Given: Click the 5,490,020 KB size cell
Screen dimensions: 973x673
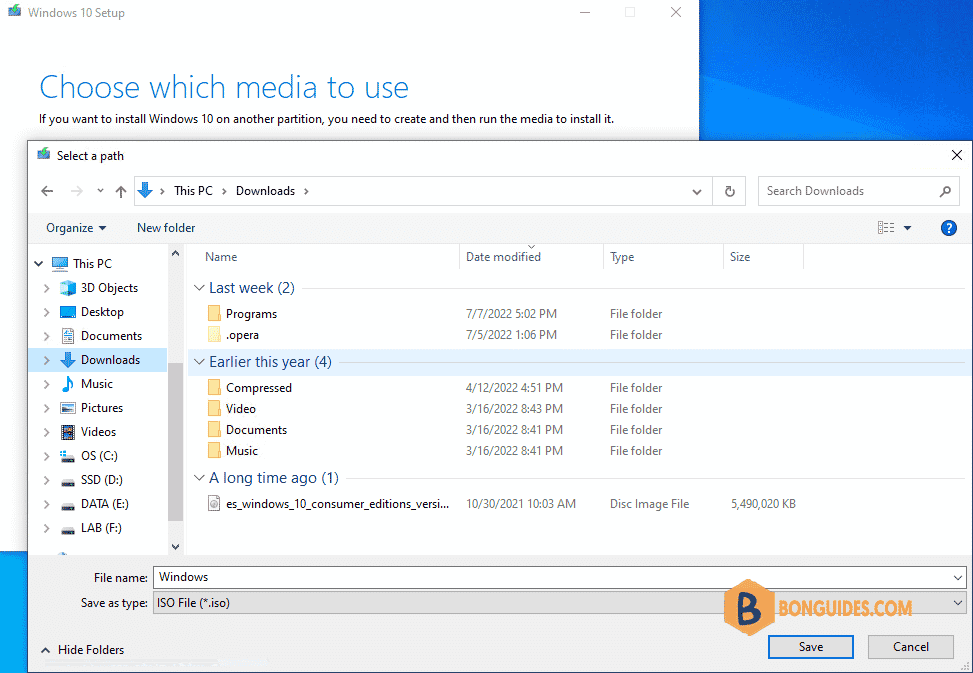Looking at the screenshot, I should click(763, 504).
